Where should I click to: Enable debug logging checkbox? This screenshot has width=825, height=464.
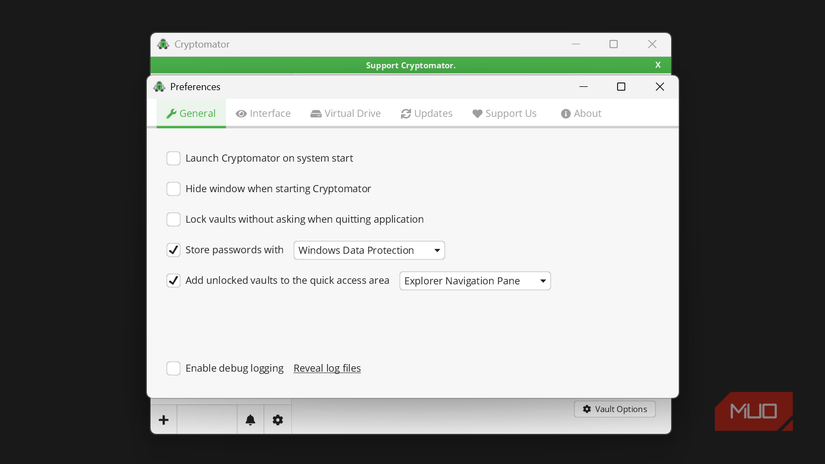[173, 368]
